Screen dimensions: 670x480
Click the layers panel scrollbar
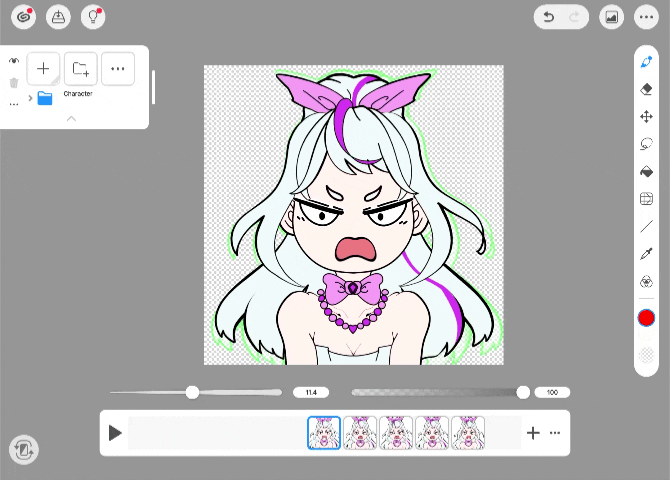[x=153, y=87]
